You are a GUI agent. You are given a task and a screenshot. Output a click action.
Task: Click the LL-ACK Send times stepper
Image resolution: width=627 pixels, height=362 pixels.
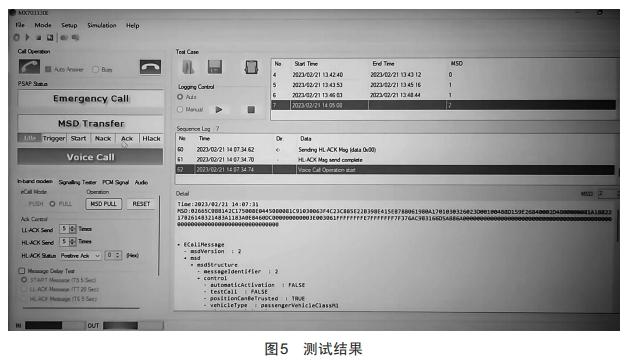click(72, 229)
